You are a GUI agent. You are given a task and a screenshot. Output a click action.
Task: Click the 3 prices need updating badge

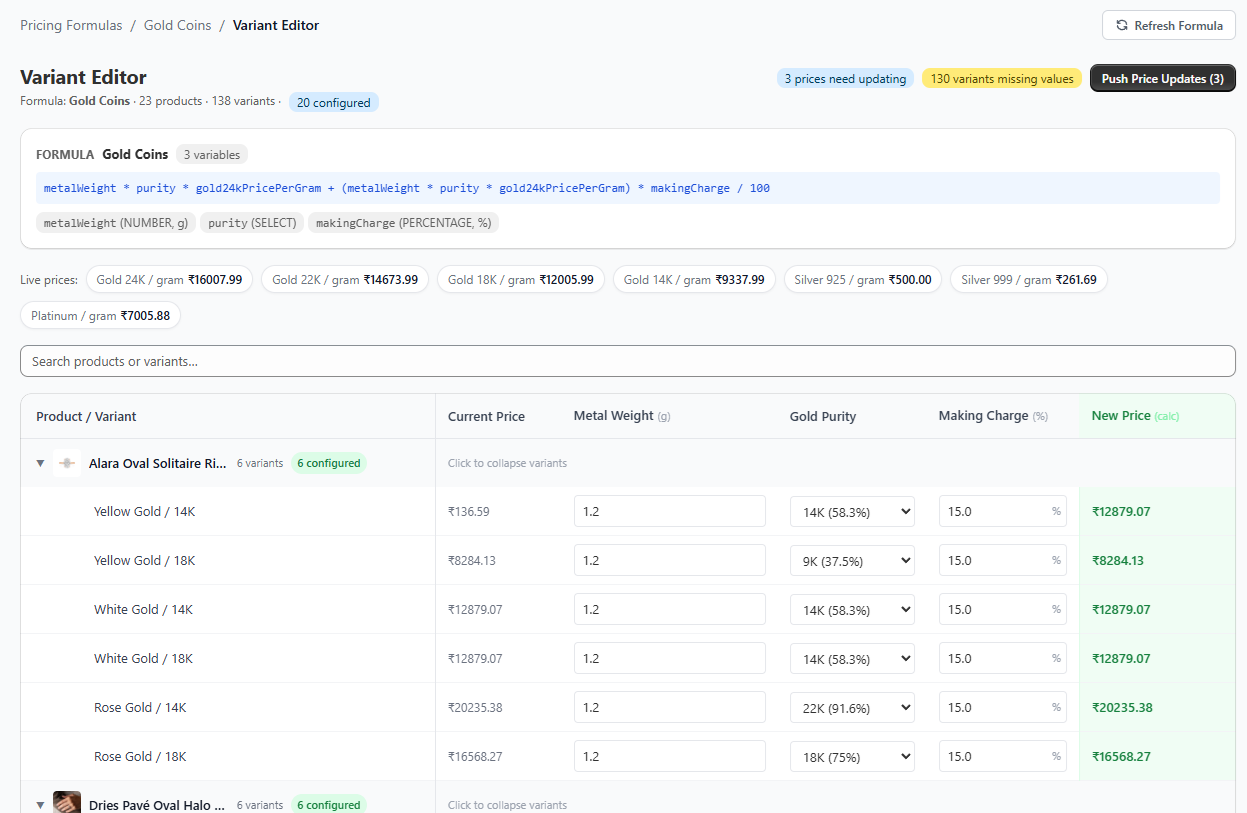click(x=845, y=79)
